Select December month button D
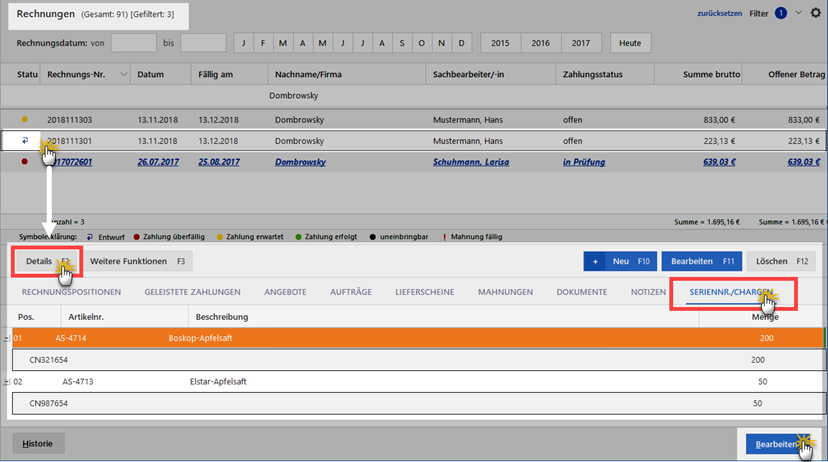This screenshot has width=828, height=462. pyautogui.click(x=462, y=43)
